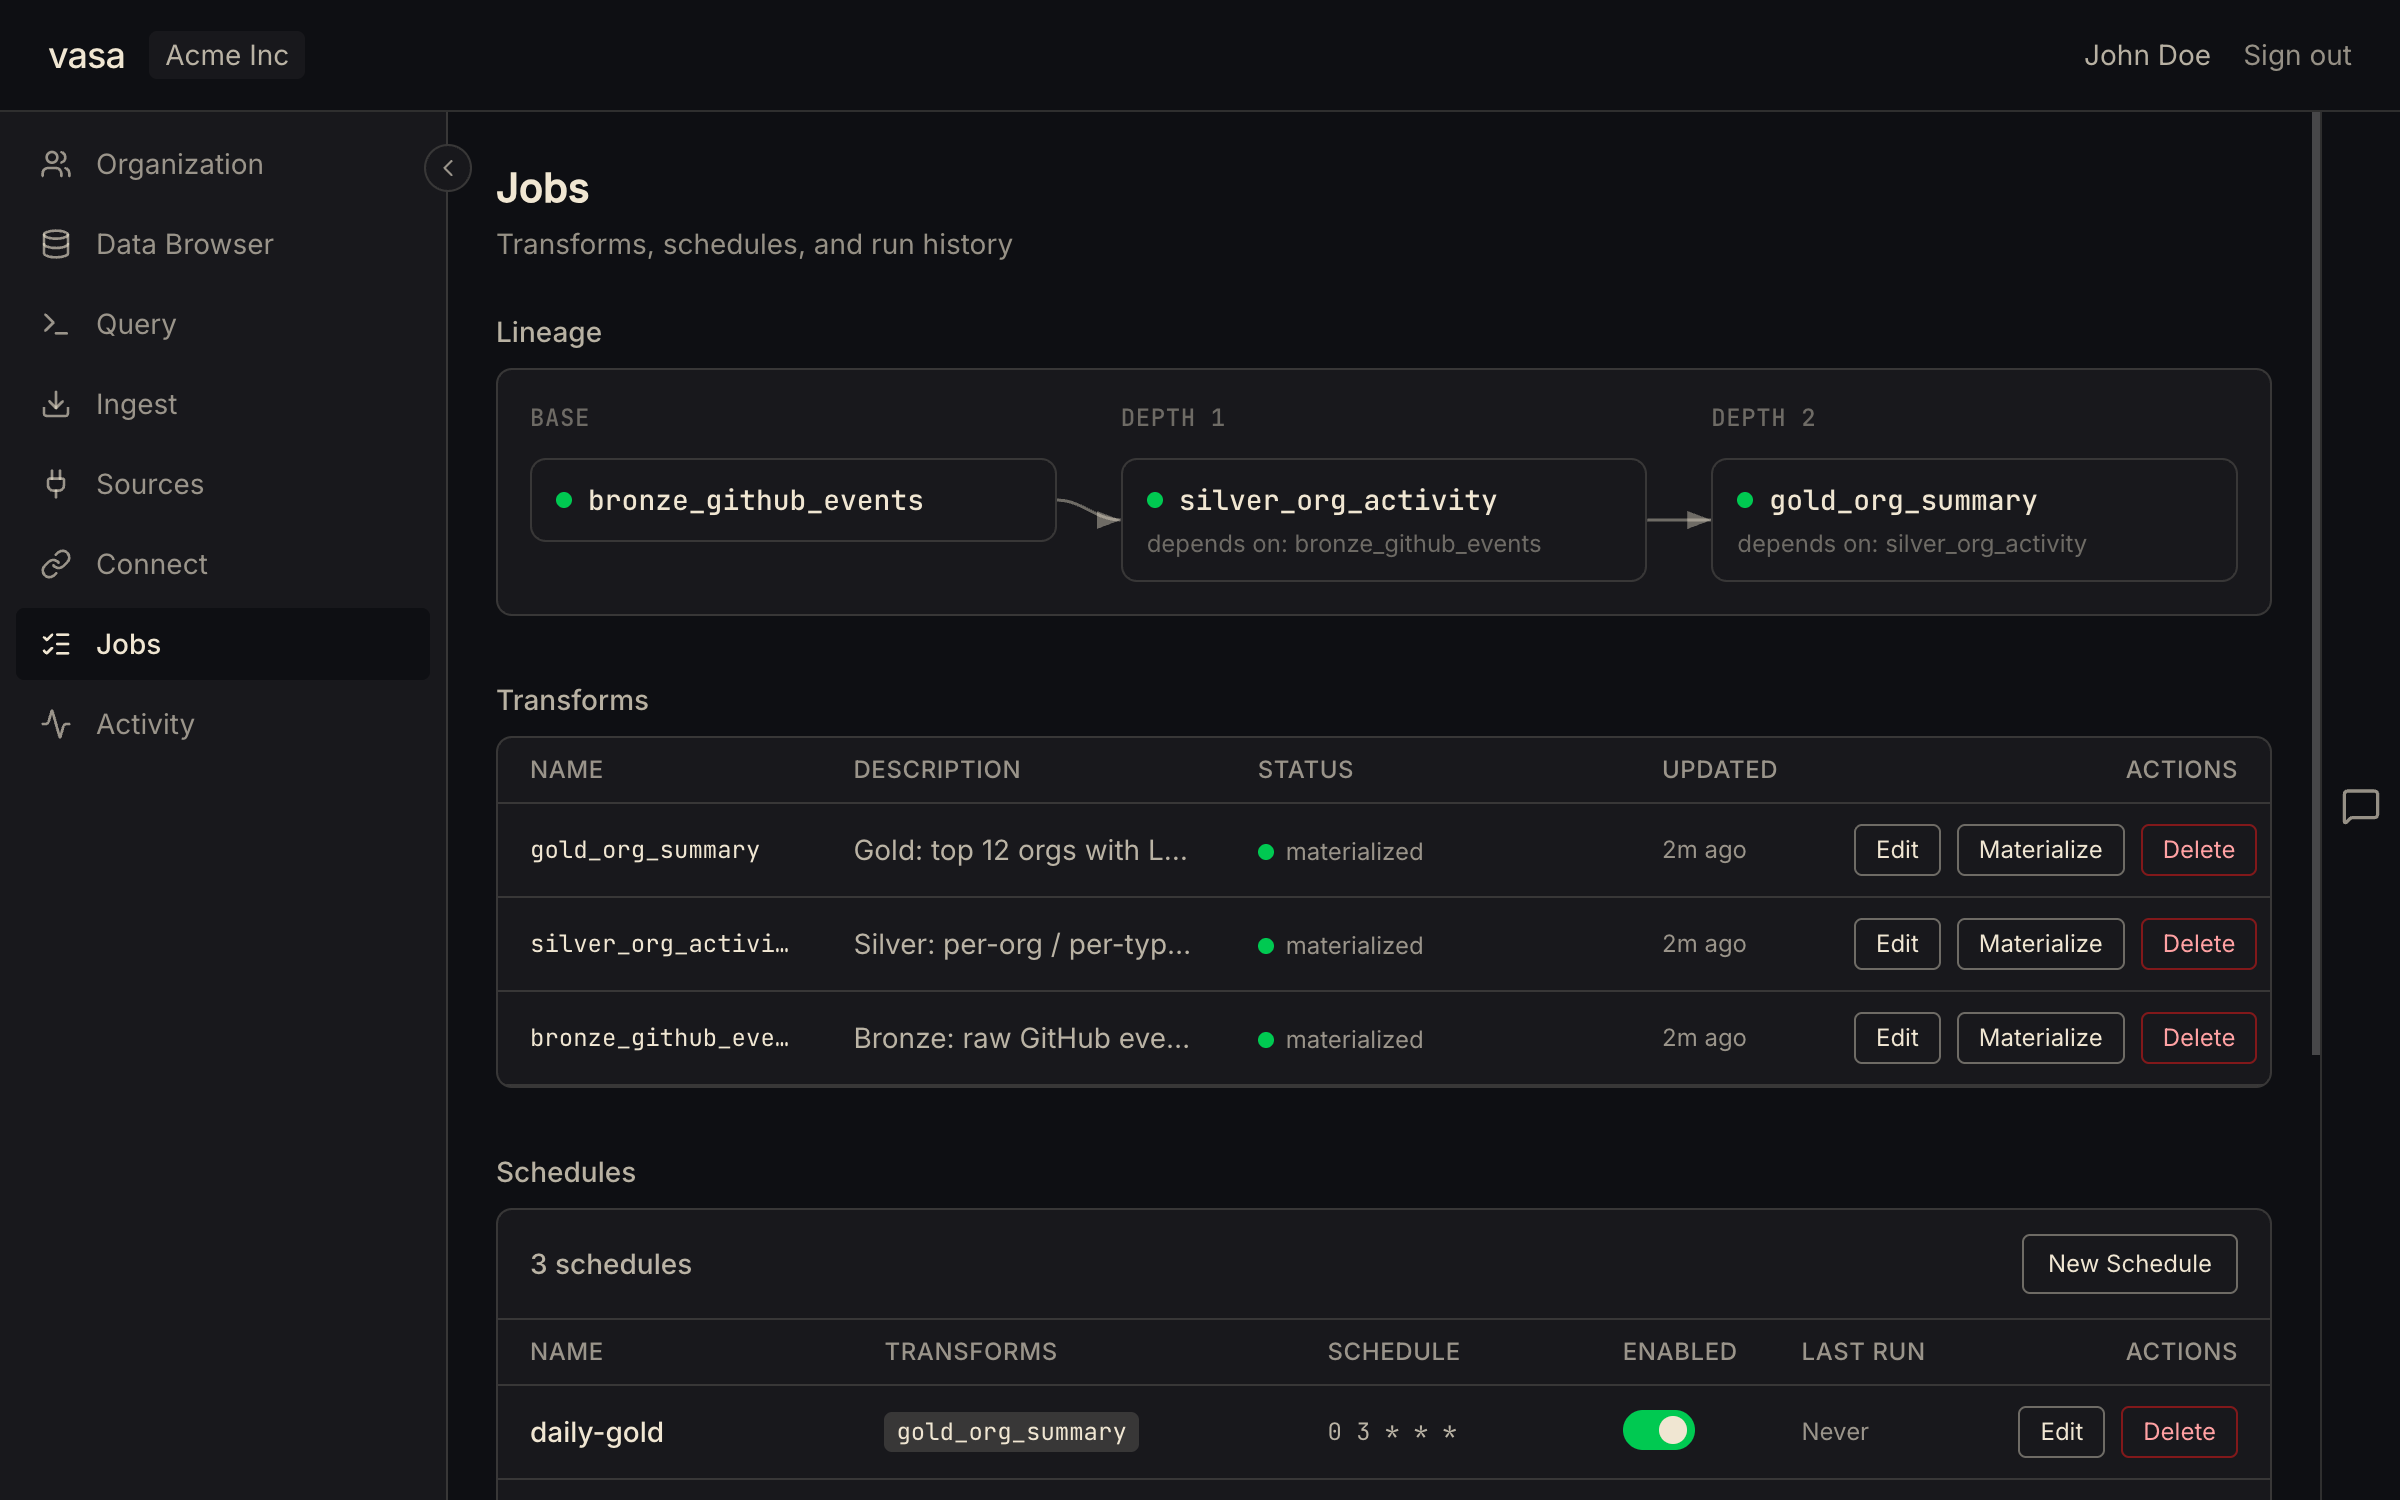
Task: Click materialized status in silver_org_activity row
Action: coord(1340,945)
